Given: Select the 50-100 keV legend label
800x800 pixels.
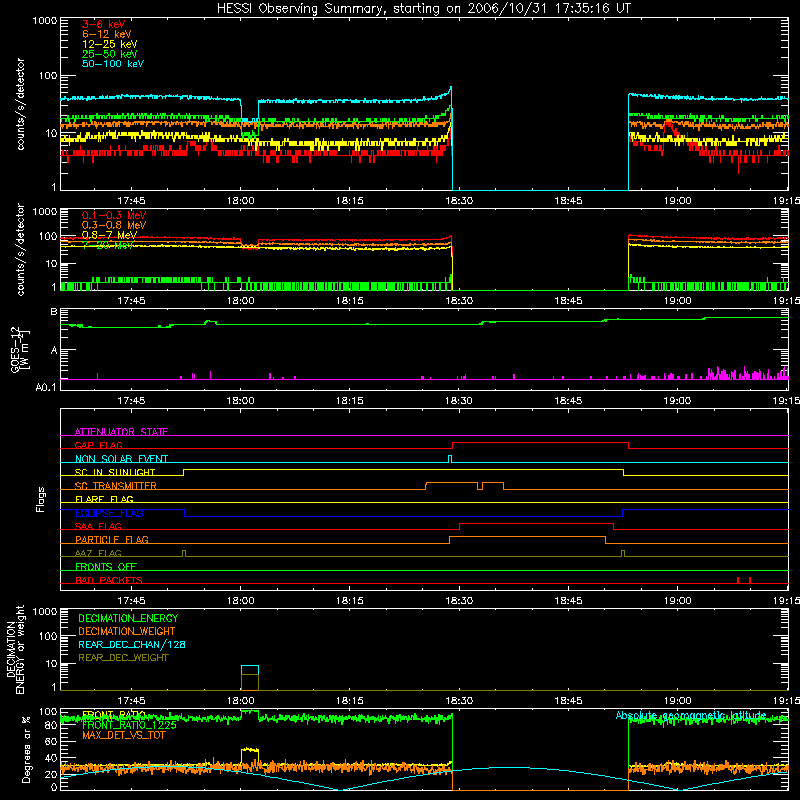Looking at the screenshot, I should pyautogui.click(x=113, y=64).
